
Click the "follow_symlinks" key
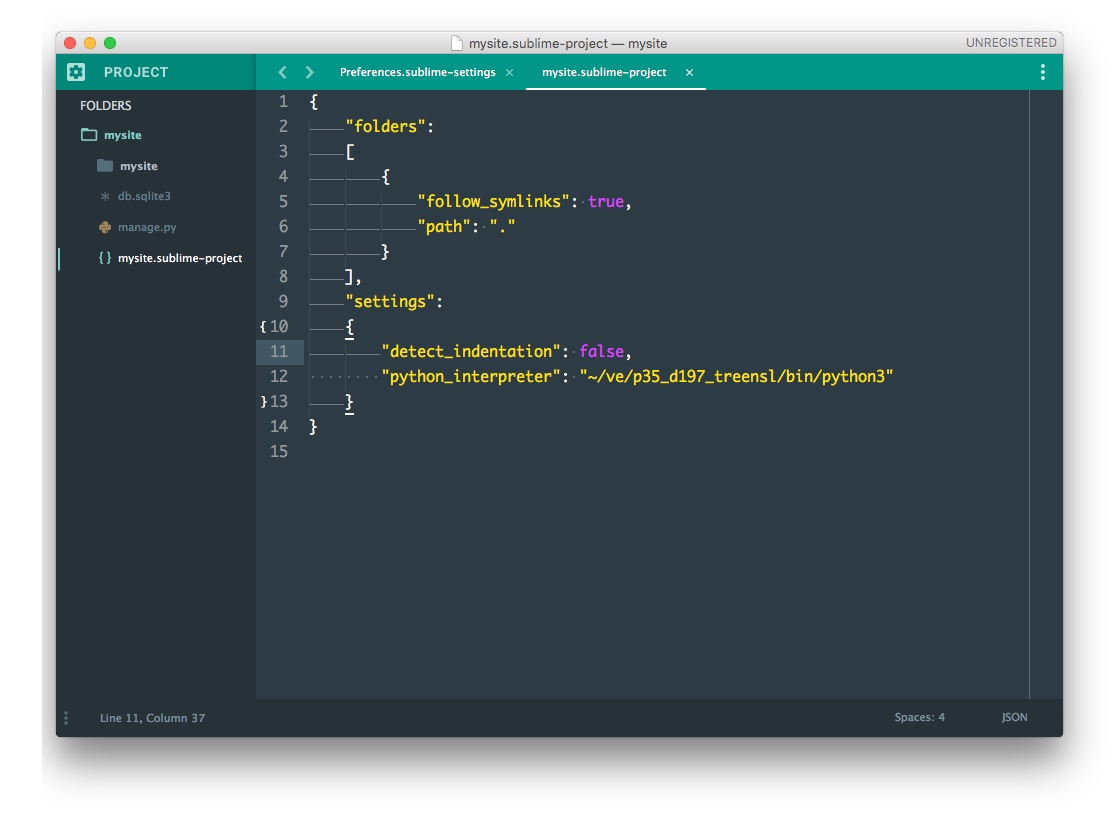point(493,201)
